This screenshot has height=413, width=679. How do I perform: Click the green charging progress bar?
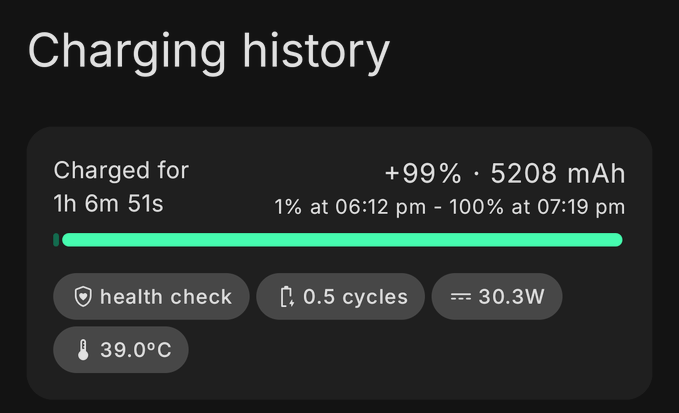[x=342, y=240]
